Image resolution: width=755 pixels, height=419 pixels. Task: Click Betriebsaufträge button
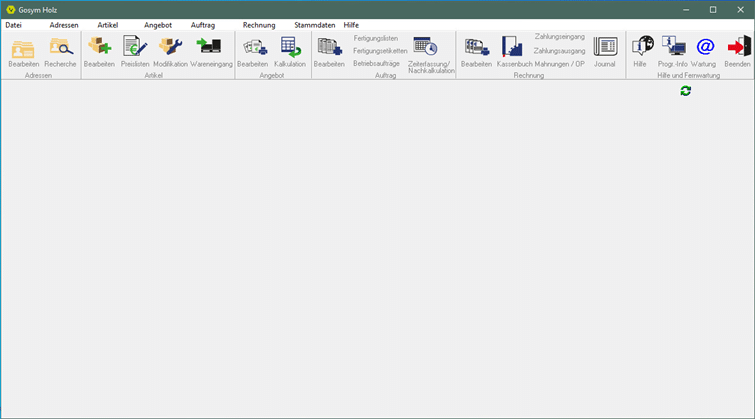[x=376, y=63]
